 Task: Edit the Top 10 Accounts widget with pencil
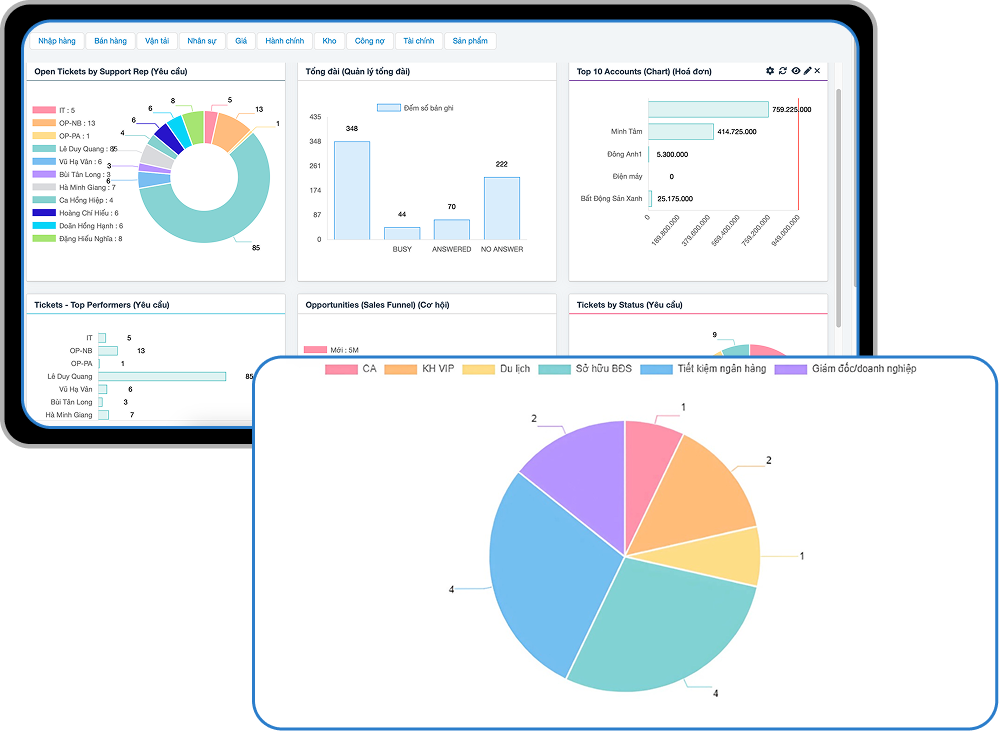coord(808,71)
